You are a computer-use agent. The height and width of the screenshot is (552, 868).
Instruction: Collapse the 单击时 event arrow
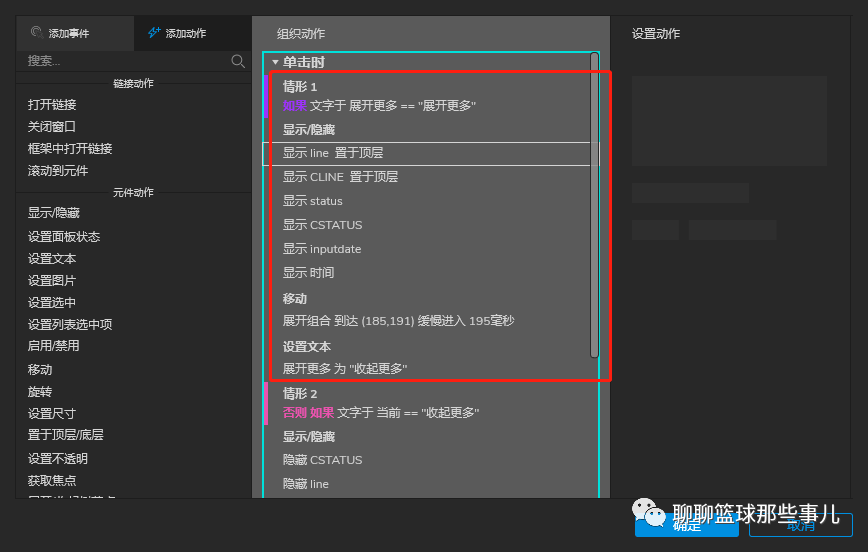click(x=275, y=62)
